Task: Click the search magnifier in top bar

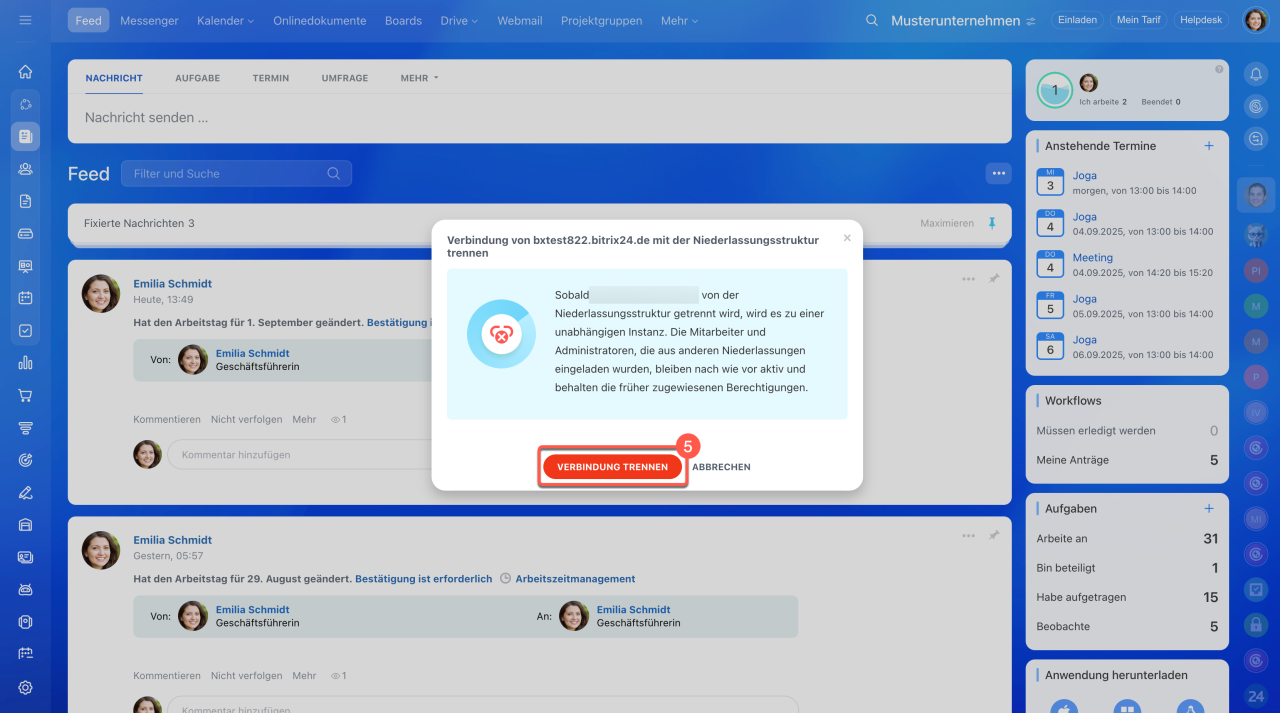Action: coord(872,20)
